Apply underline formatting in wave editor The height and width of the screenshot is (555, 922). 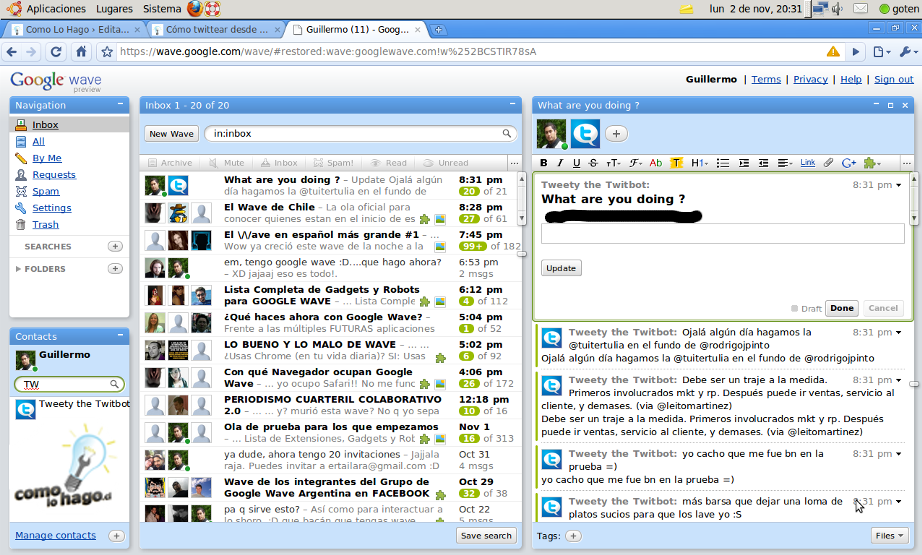(576, 163)
